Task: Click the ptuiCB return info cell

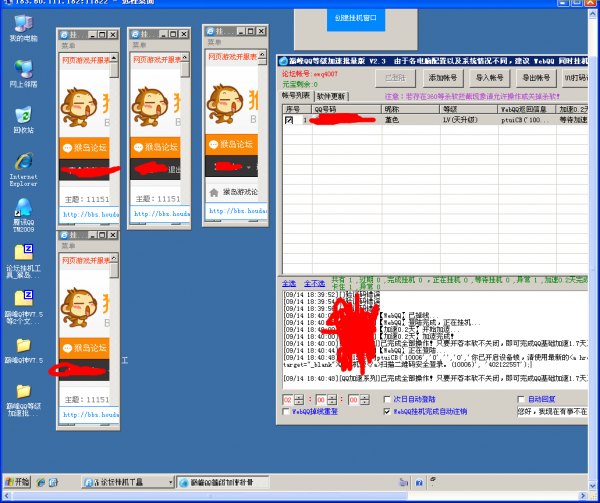Action: click(525, 120)
